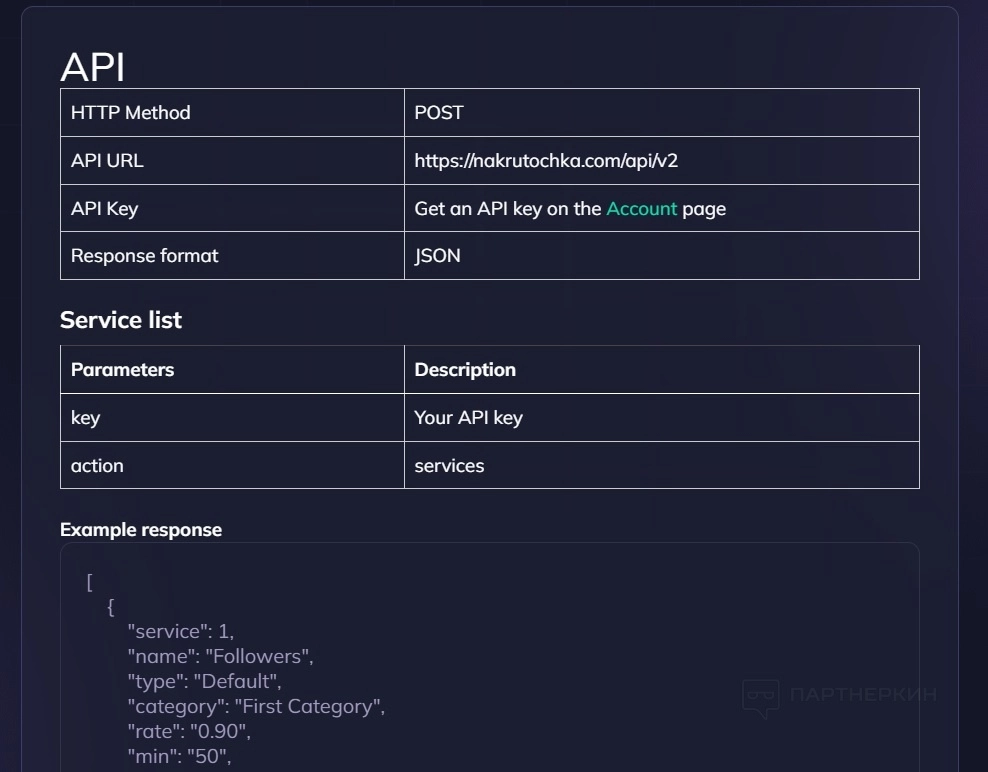Click the "rate": "0.90" code line
This screenshot has width=988, height=772.
point(189,732)
